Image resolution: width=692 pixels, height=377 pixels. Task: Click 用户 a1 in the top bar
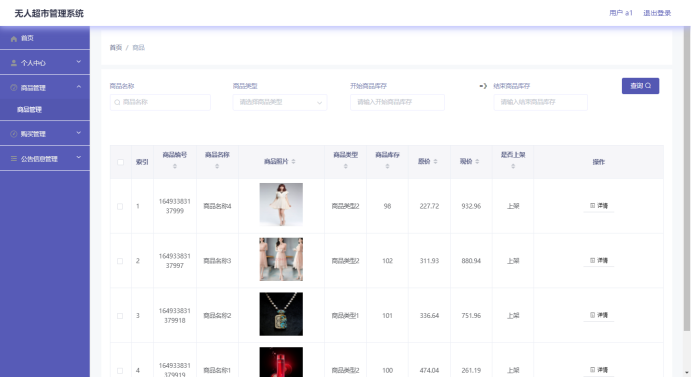[x=621, y=13]
